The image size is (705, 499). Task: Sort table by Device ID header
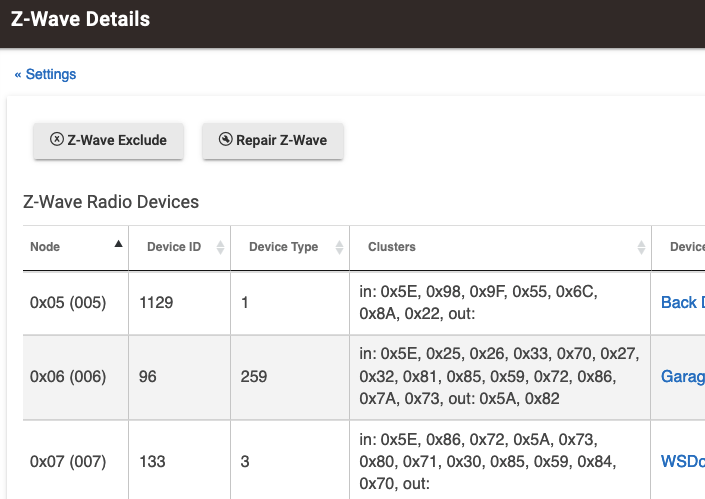click(179, 247)
